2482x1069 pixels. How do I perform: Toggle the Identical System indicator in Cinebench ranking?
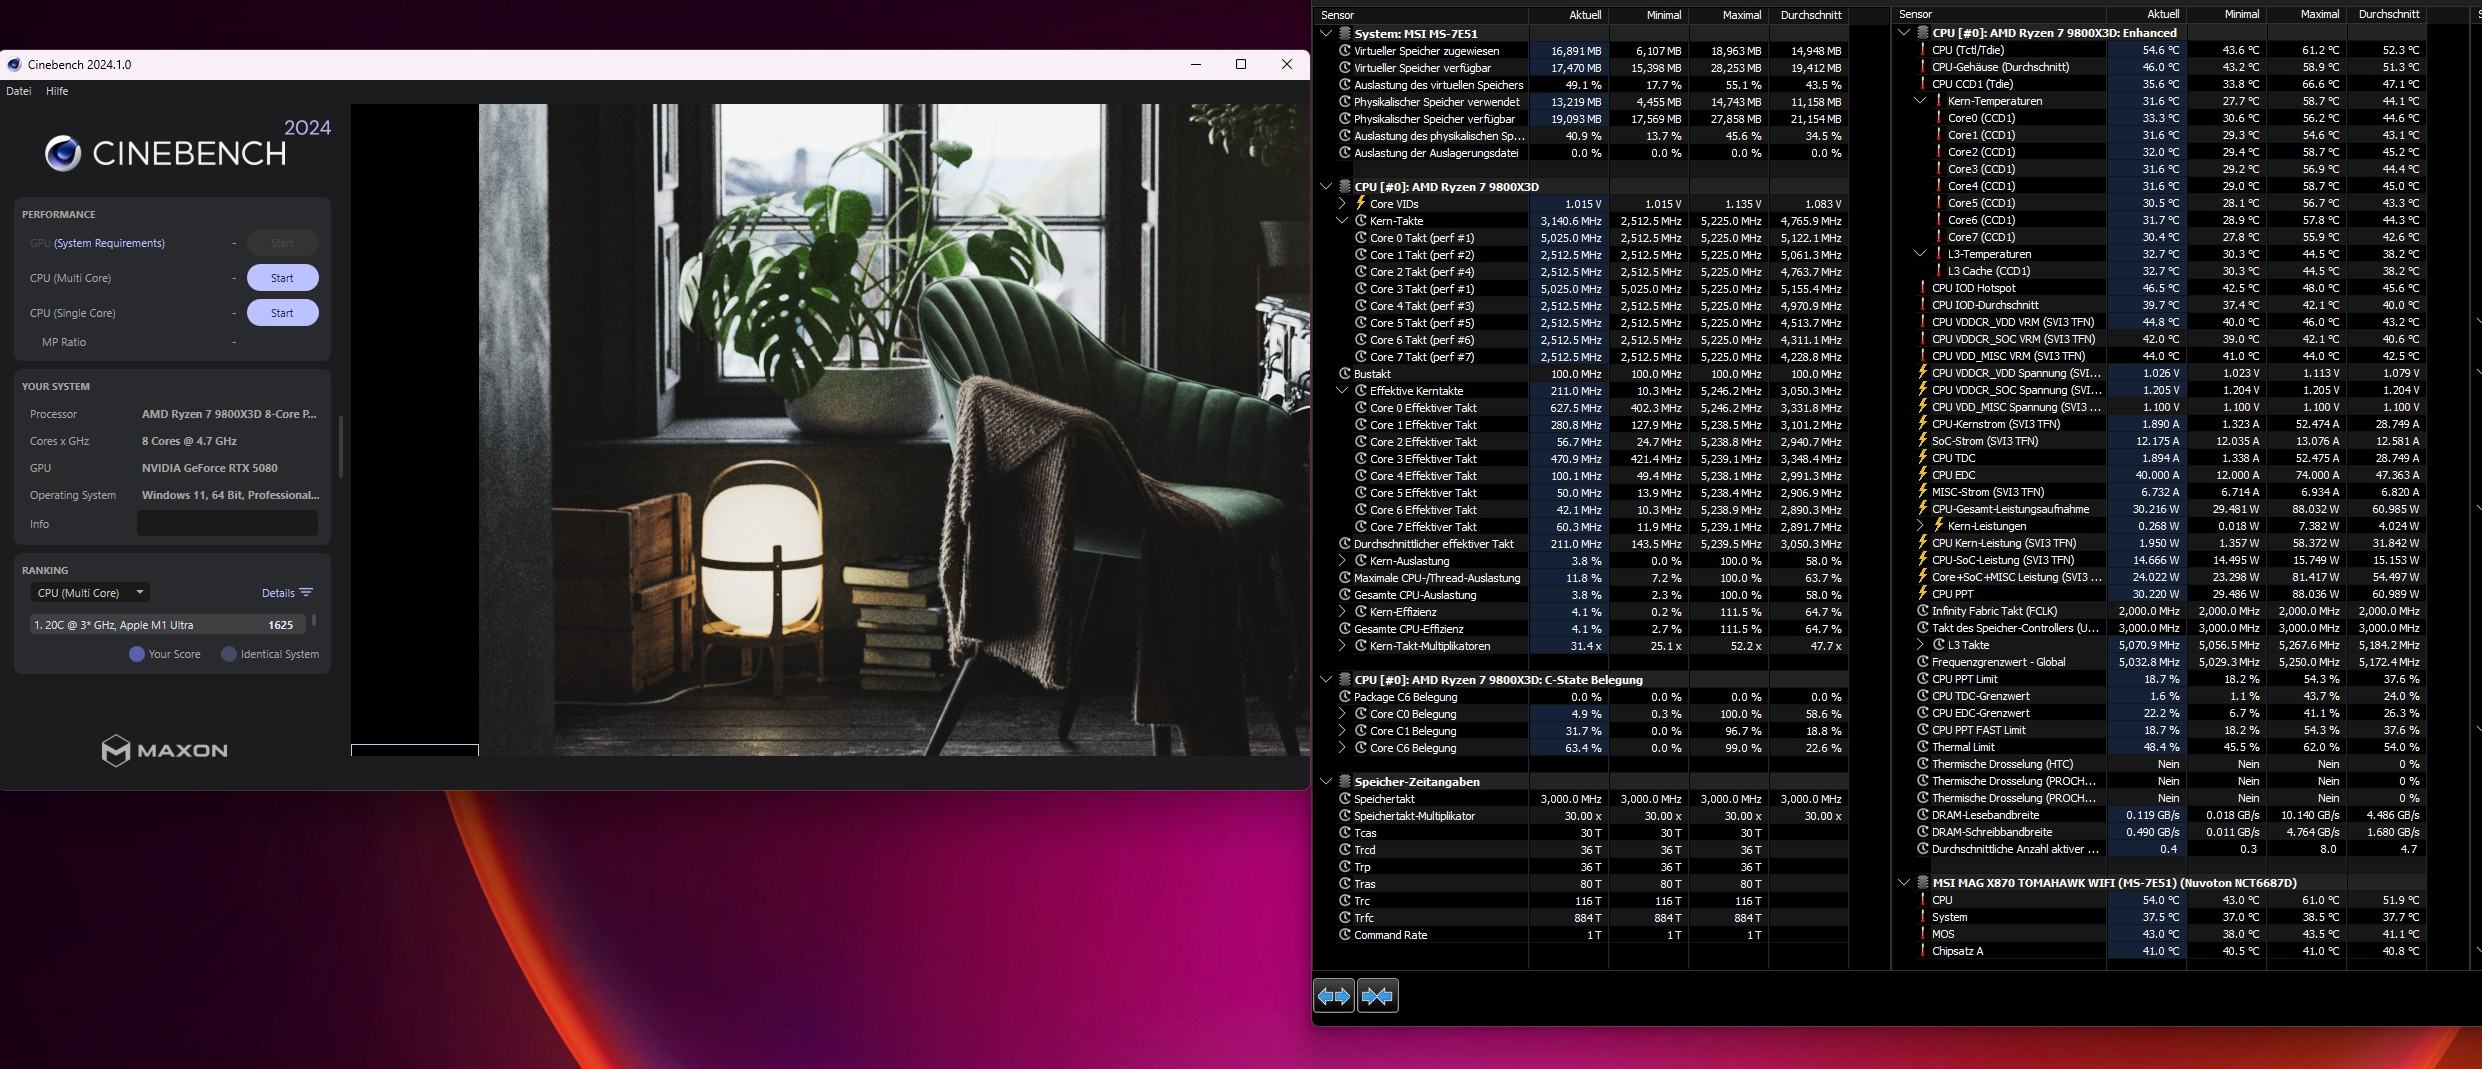229,654
